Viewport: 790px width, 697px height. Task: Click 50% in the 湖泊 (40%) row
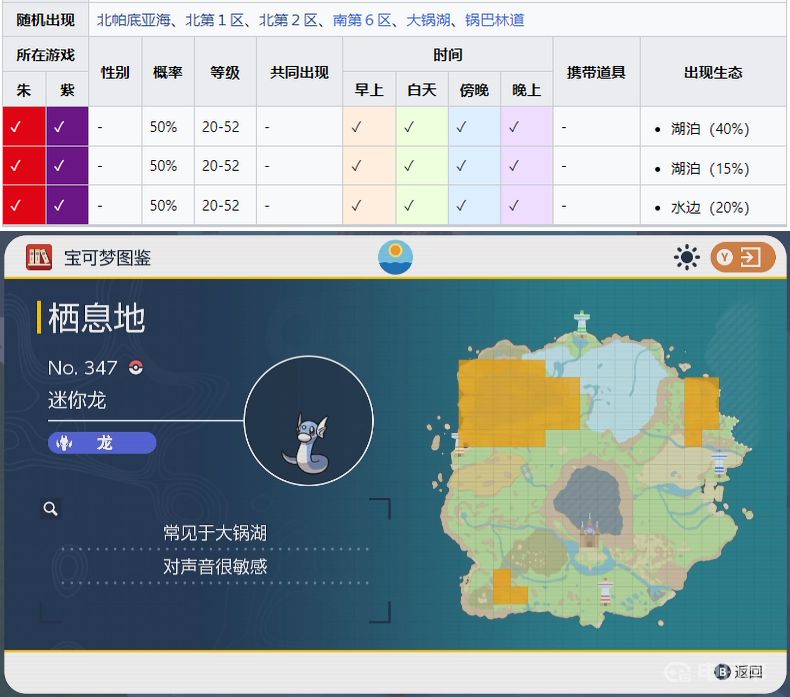(x=163, y=127)
